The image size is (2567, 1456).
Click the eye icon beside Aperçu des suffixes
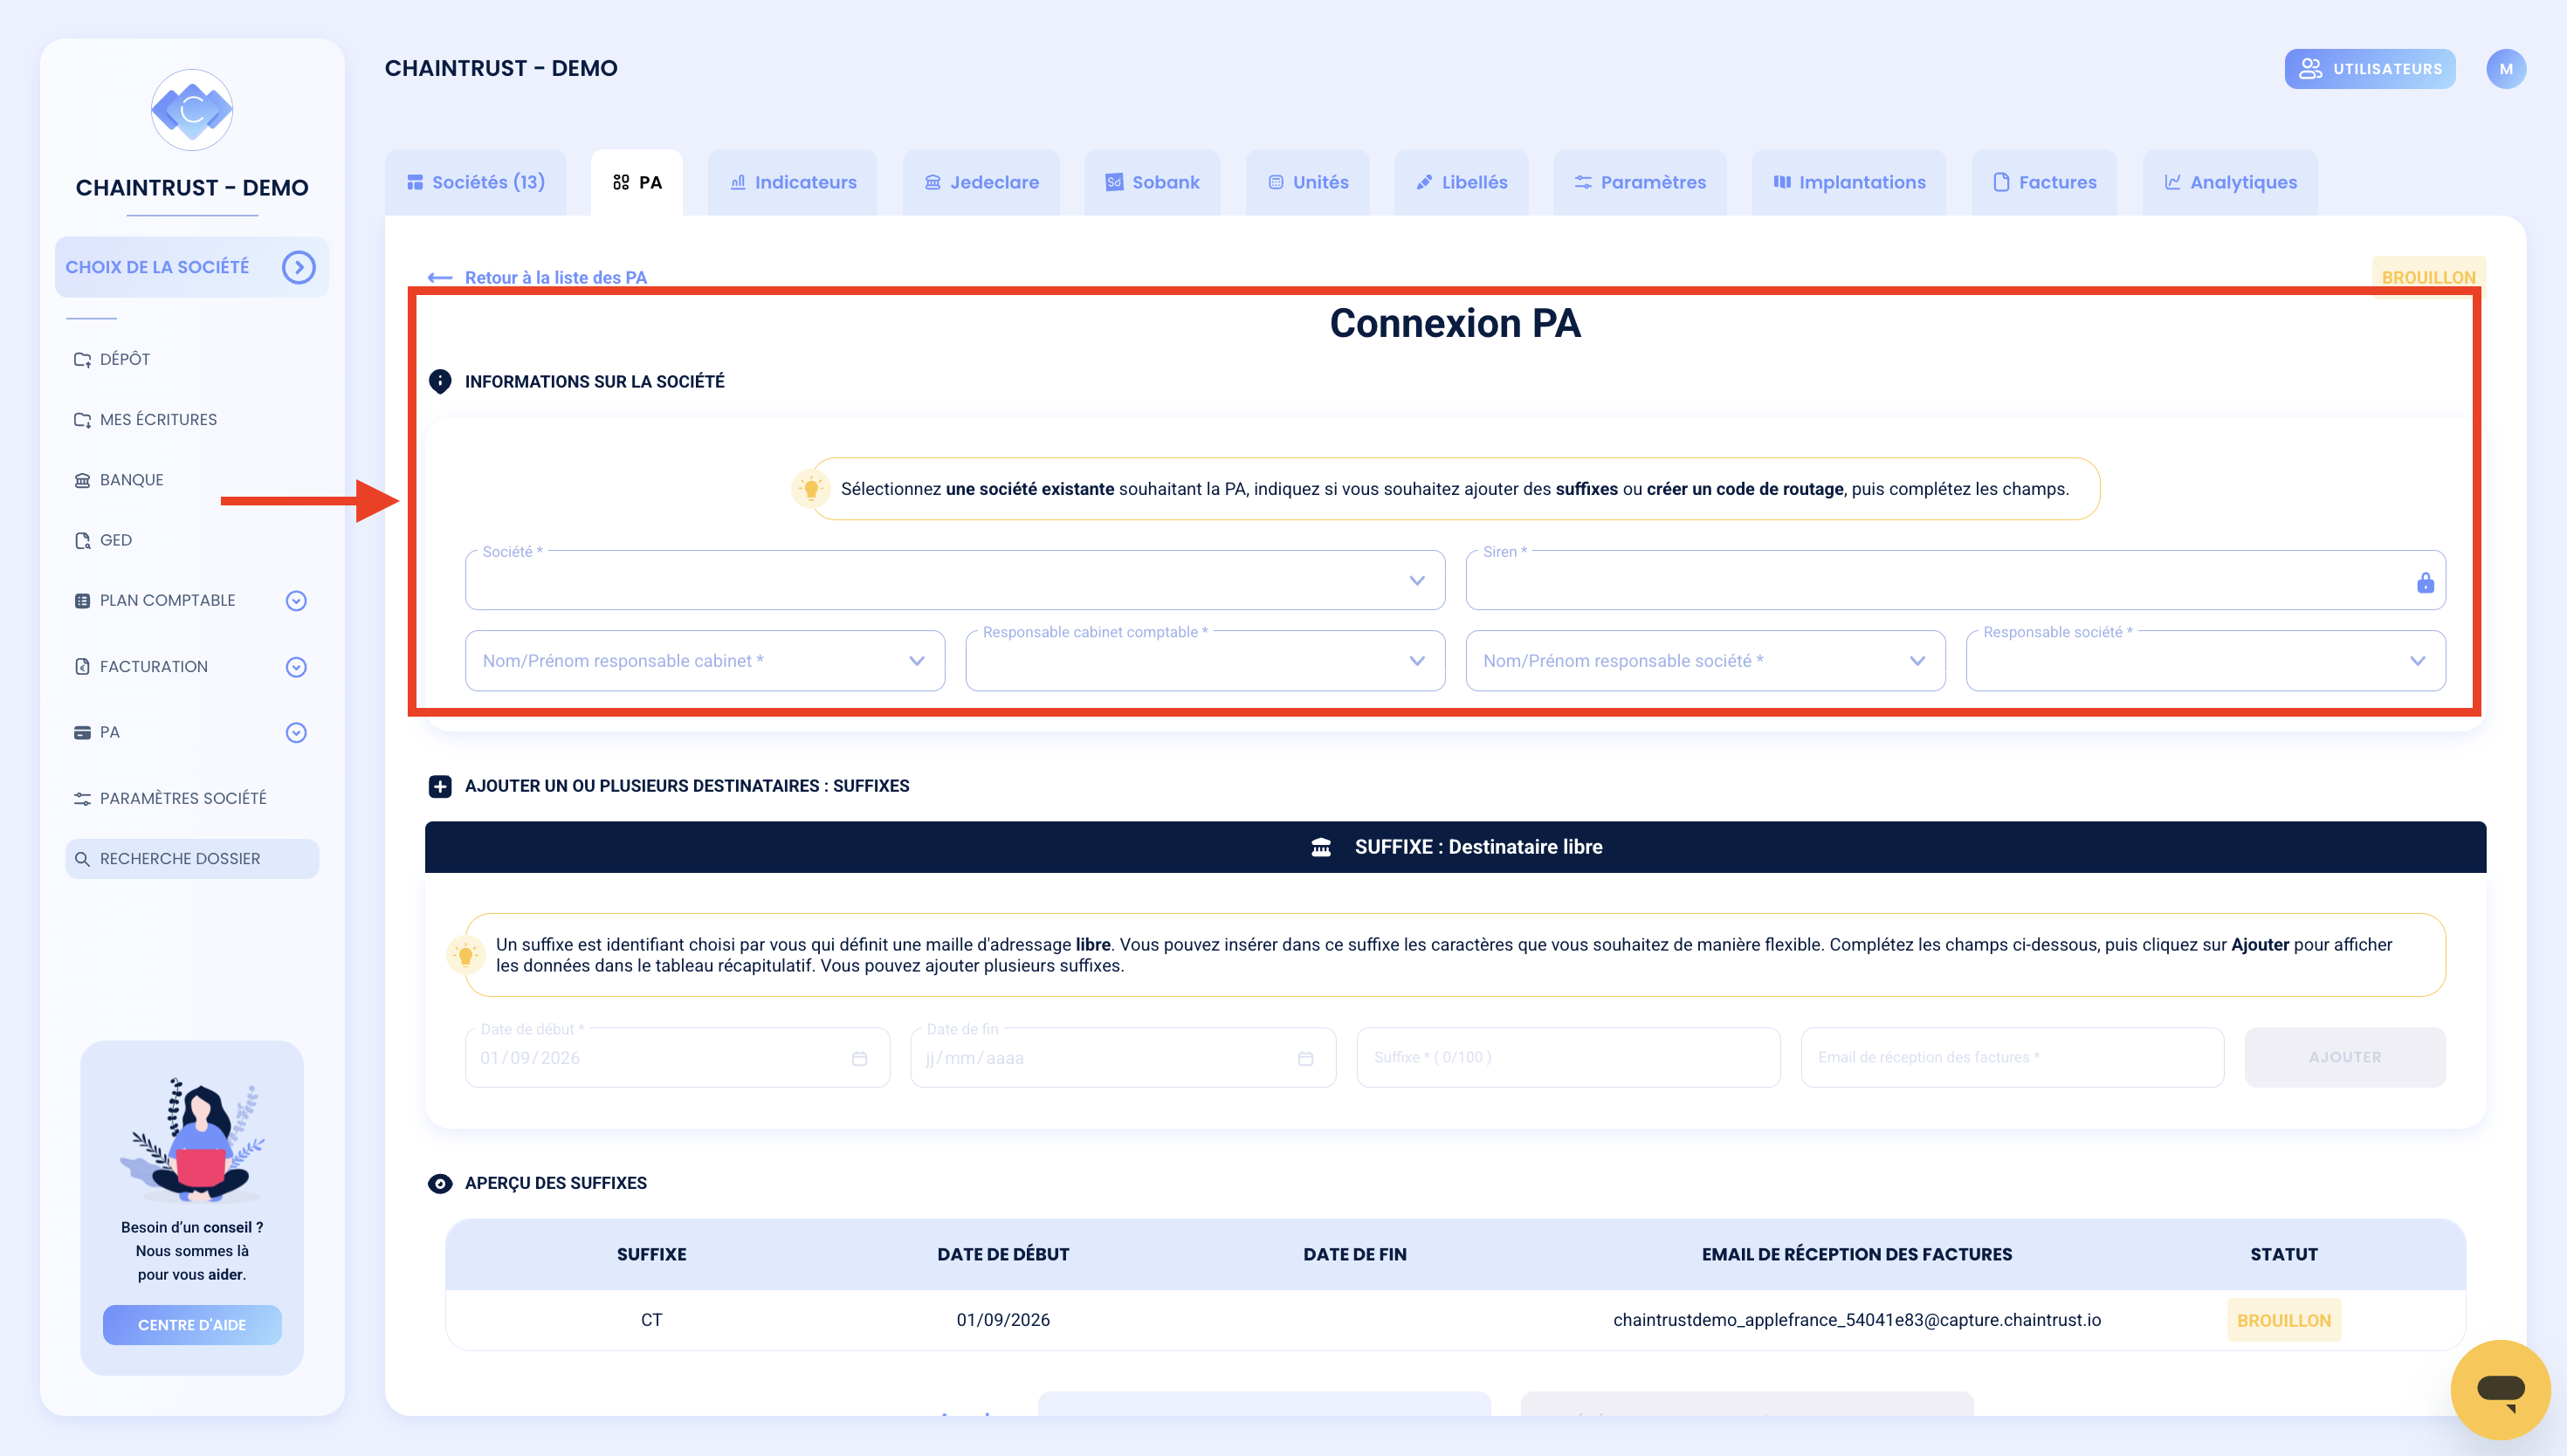pyautogui.click(x=440, y=1183)
